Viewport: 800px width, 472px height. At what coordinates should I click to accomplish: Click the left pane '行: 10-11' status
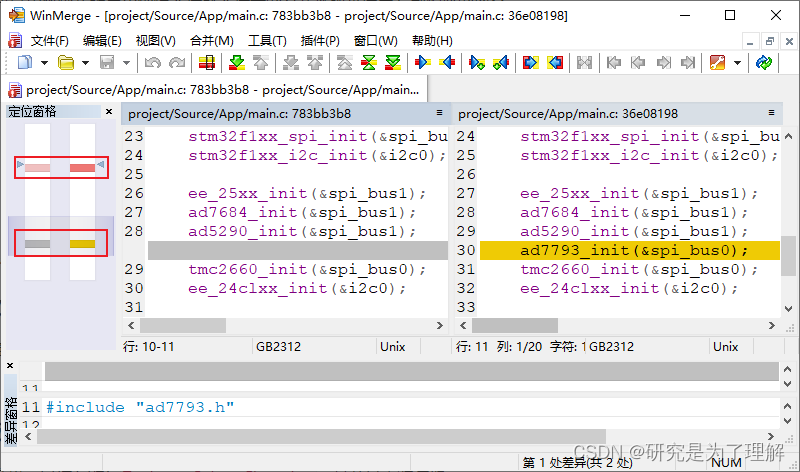149,347
